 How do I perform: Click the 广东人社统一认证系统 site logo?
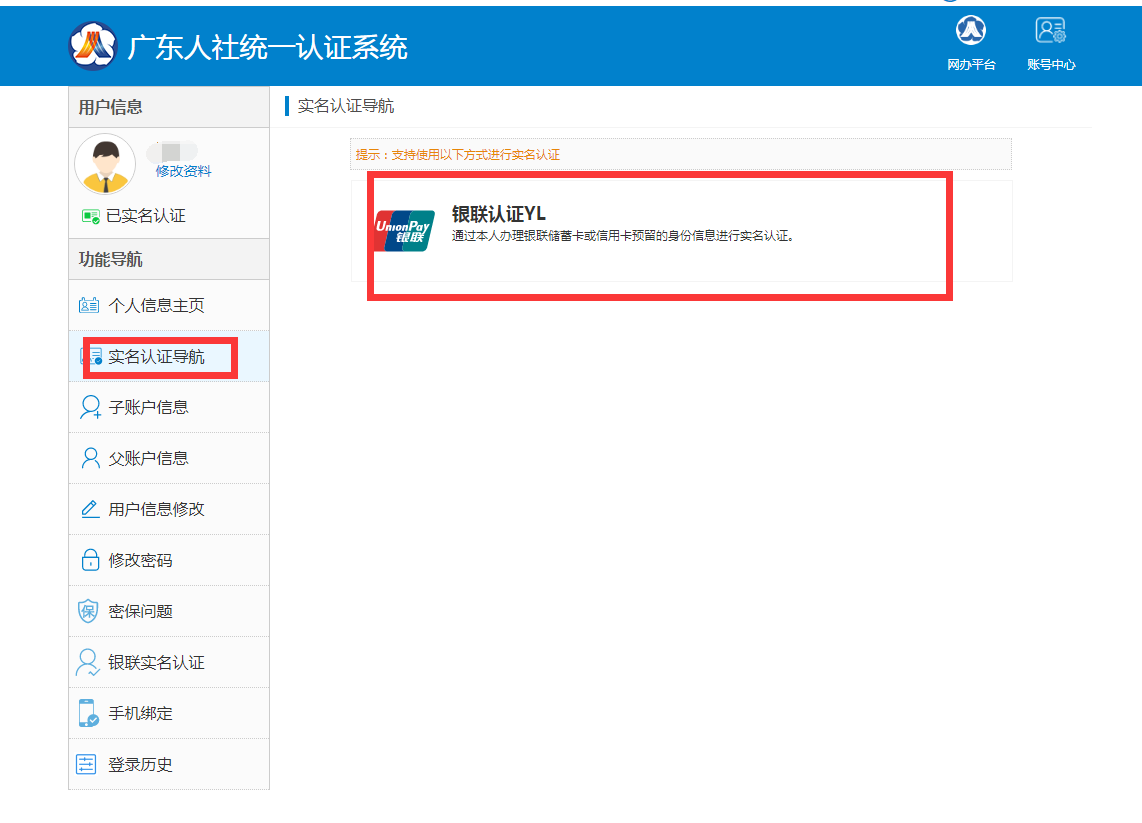(93, 46)
